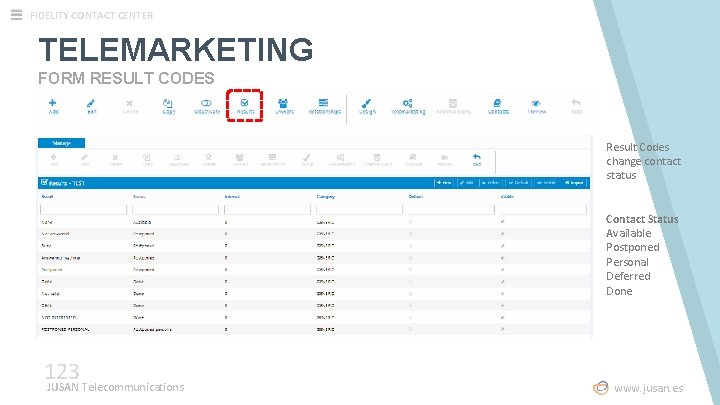720x405 pixels.
Task: Focus the Status column filter field
Action: point(175,210)
